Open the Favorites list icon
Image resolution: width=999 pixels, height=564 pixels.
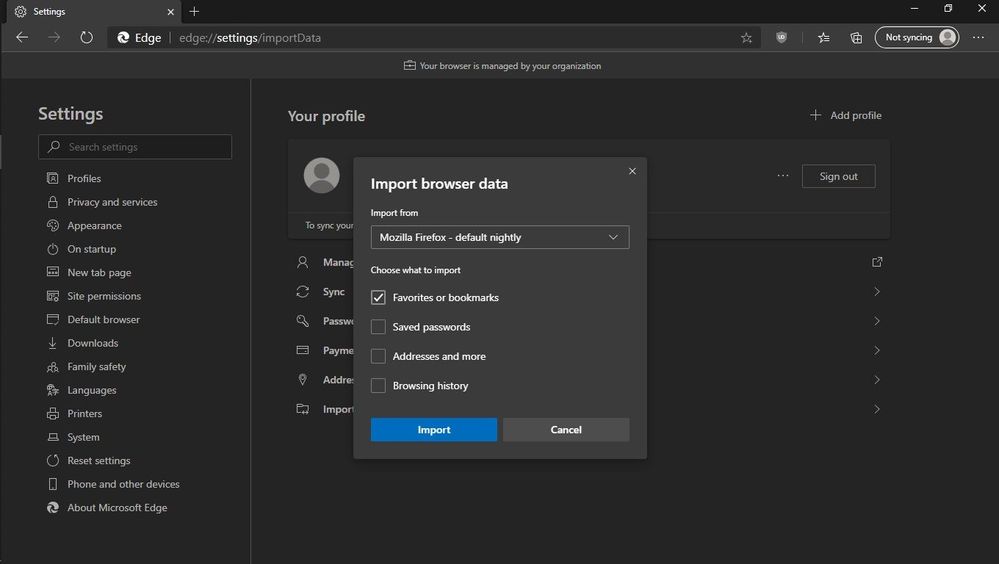pos(823,38)
